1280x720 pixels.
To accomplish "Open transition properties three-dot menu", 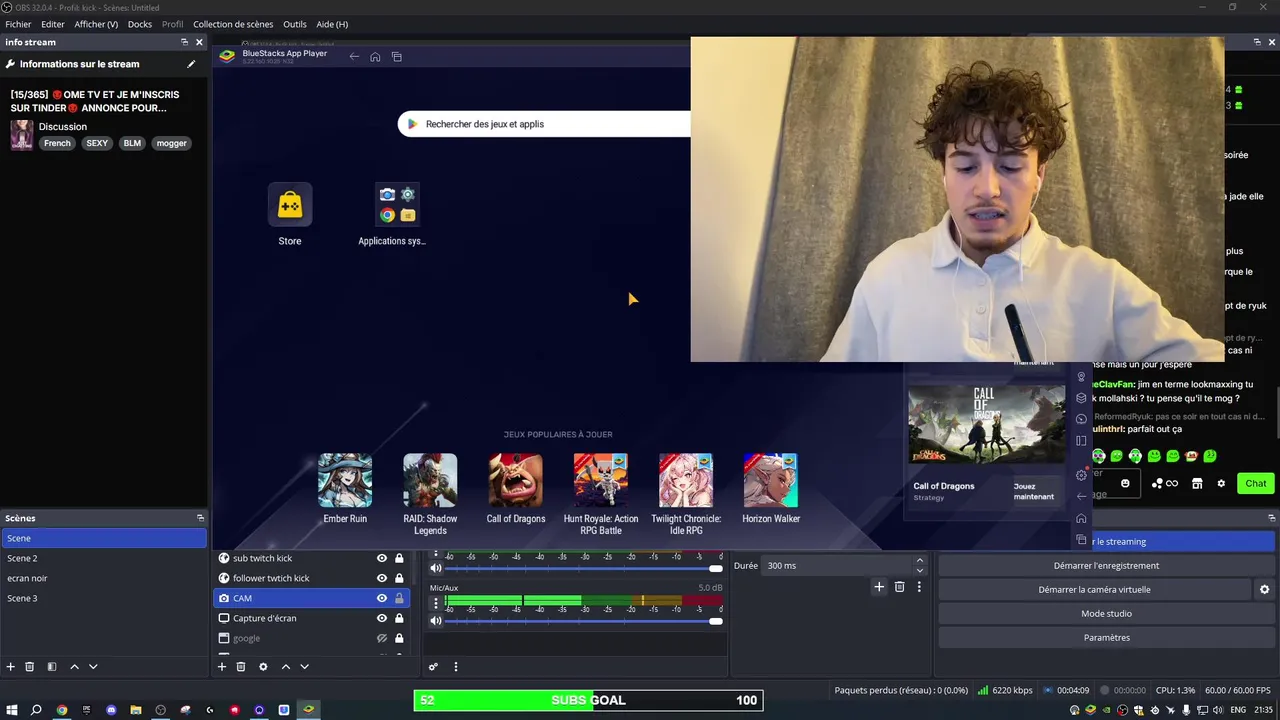I will [x=919, y=587].
